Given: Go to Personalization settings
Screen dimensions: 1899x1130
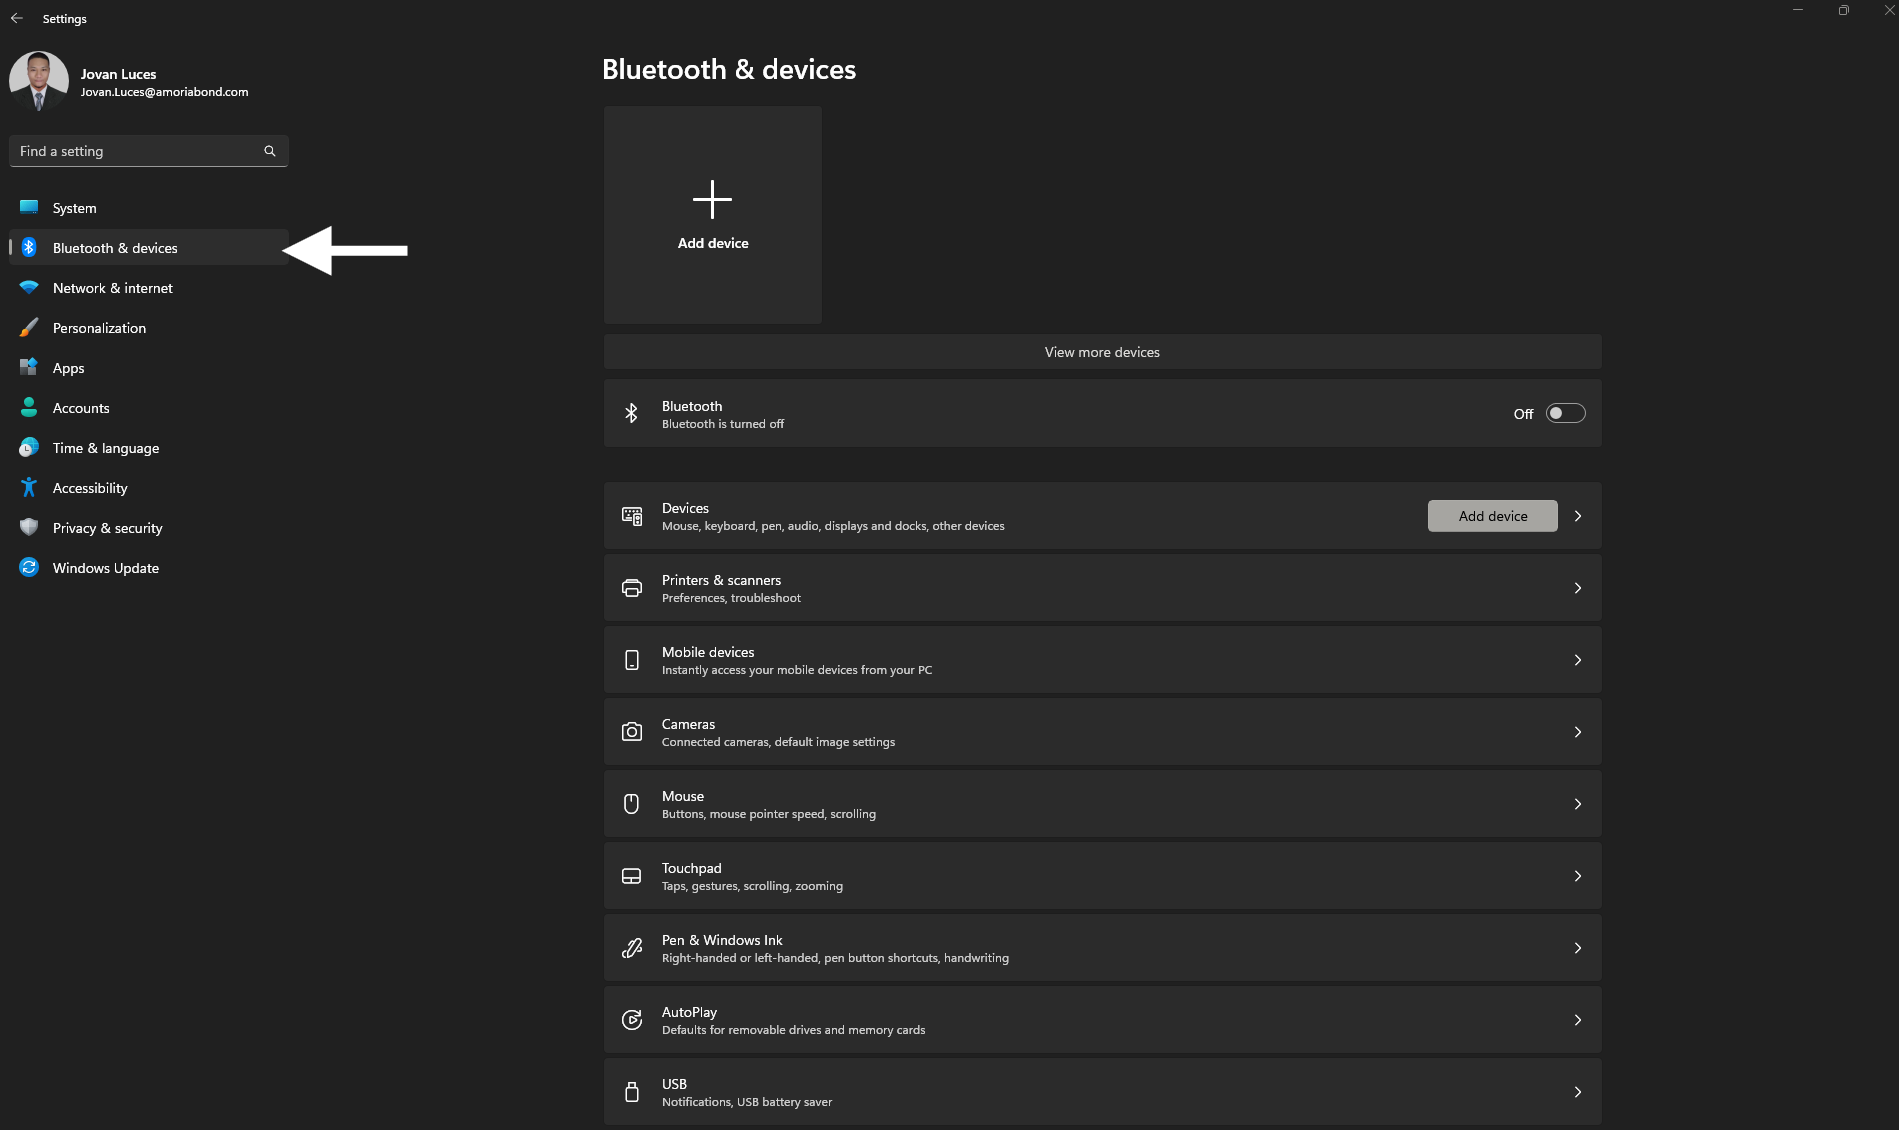Looking at the screenshot, I should [148, 327].
